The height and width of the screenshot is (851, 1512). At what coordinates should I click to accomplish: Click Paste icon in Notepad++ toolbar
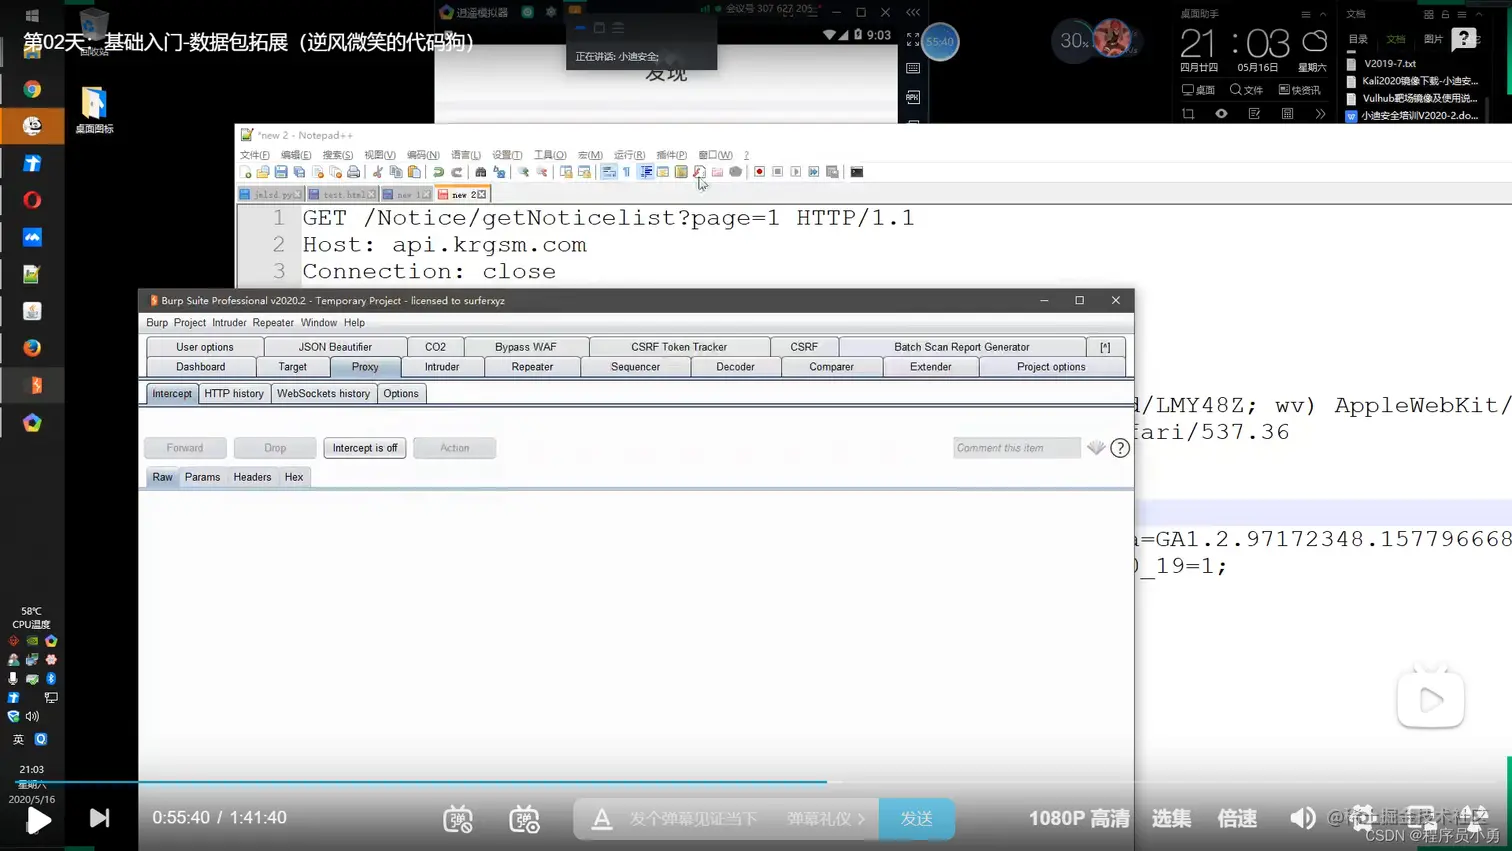[x=414, y=172]
